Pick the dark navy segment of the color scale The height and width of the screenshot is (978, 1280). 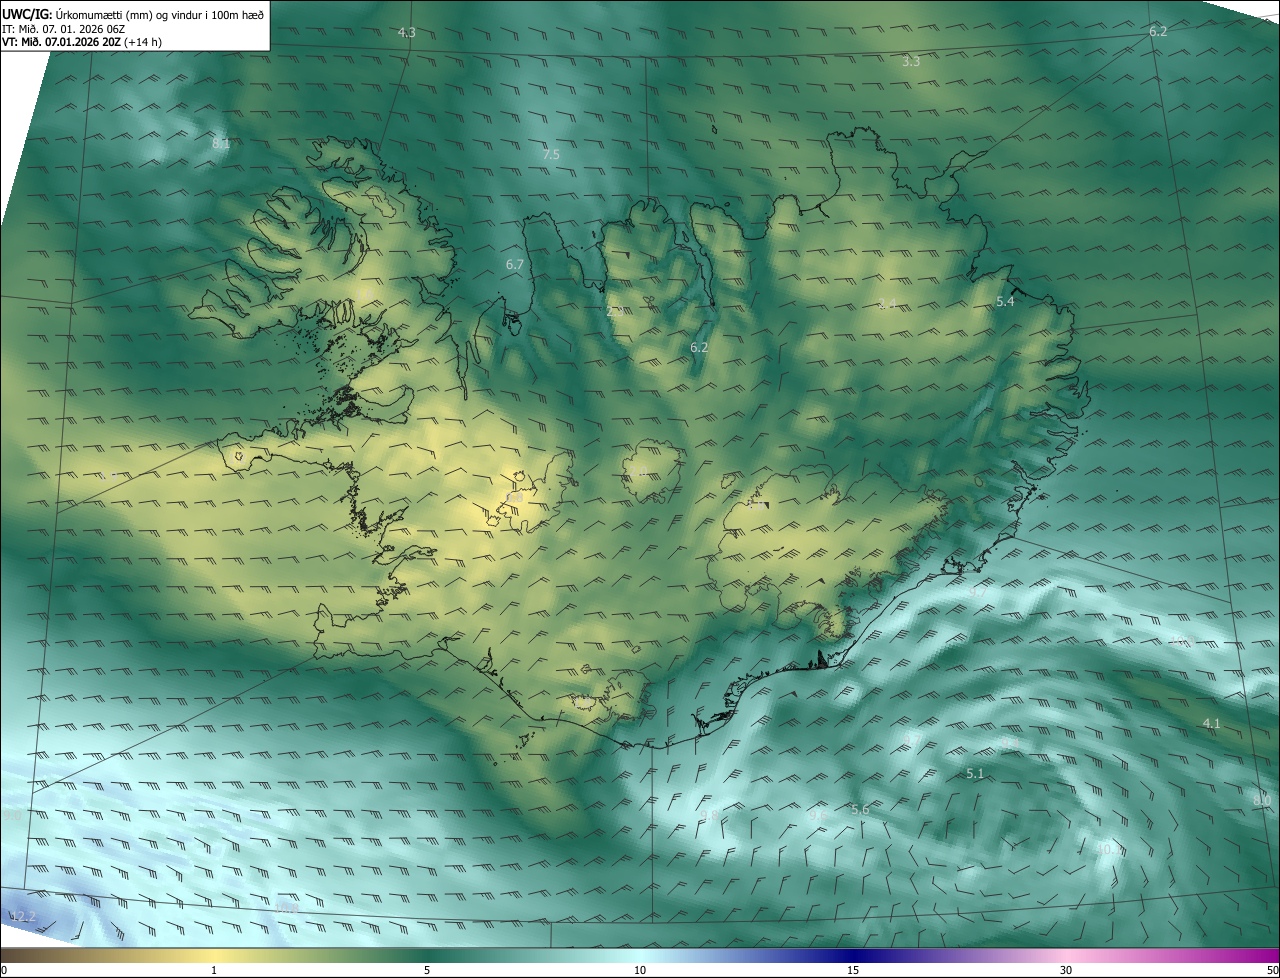click(x=853, y=956)
